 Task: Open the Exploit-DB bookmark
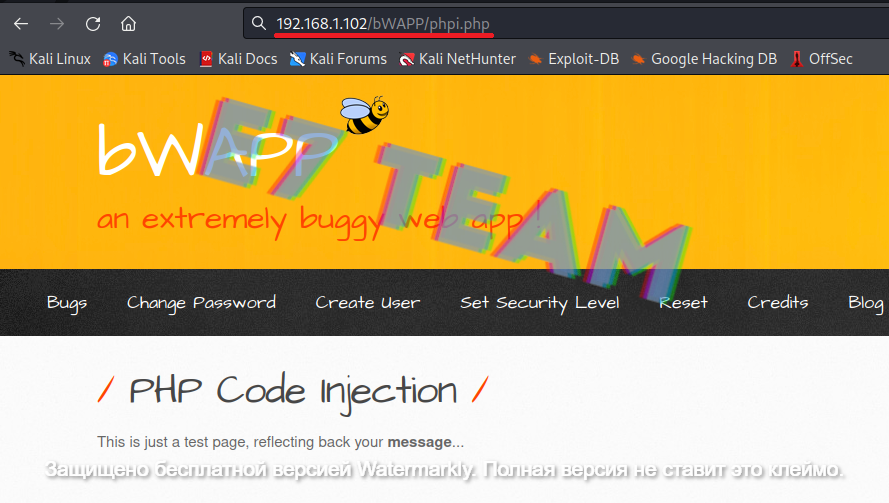574,59
